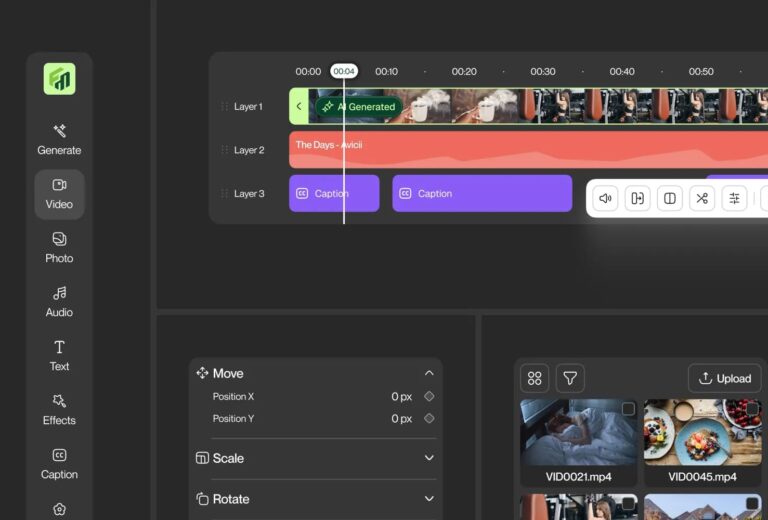Open the Caption sidebar section

[x=59, y=464]
